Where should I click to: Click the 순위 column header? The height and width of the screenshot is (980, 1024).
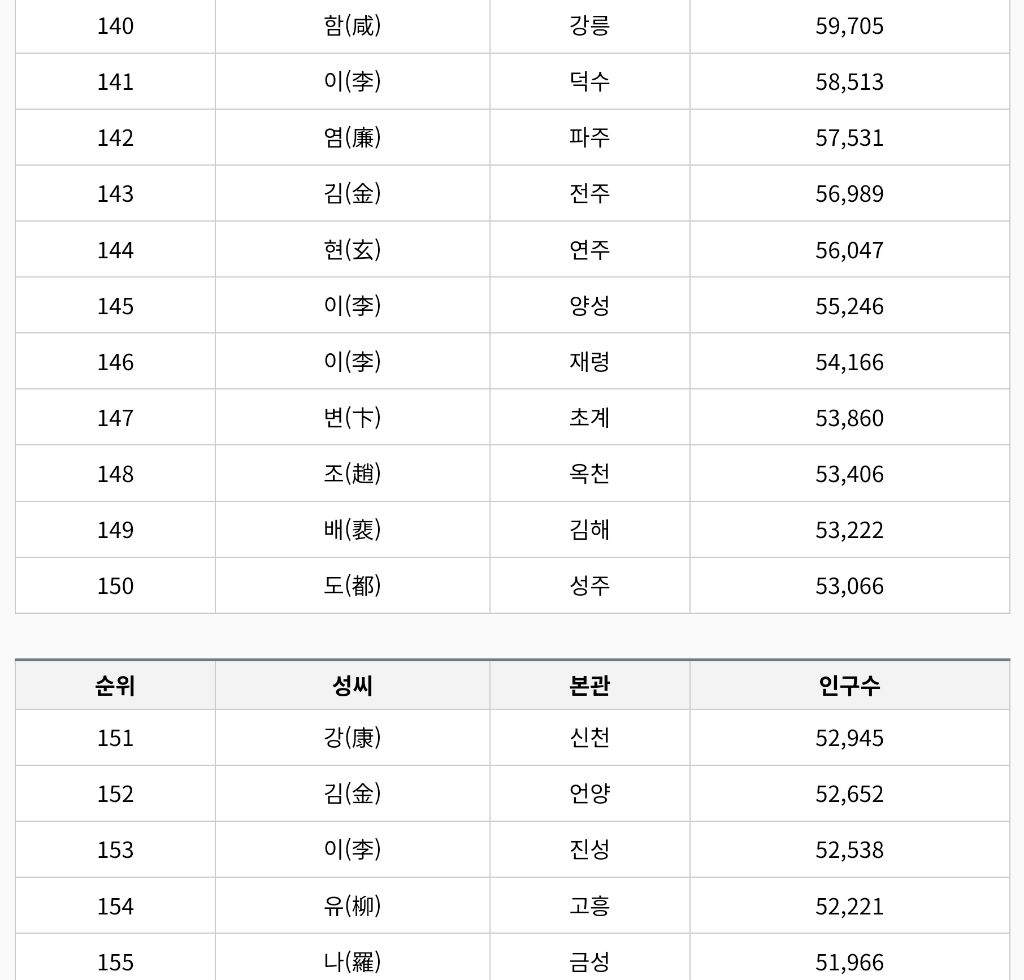115,685
